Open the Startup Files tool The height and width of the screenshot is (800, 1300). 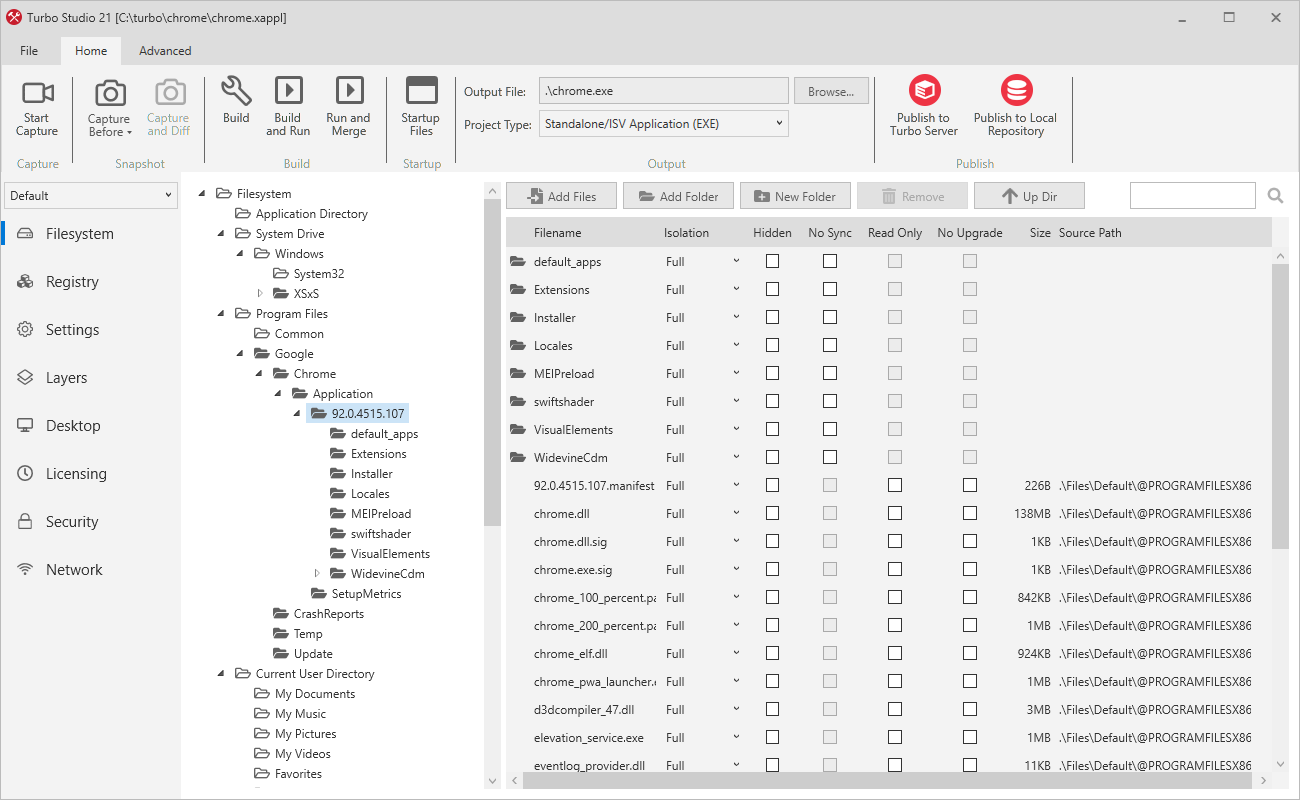tap(421, 106)
